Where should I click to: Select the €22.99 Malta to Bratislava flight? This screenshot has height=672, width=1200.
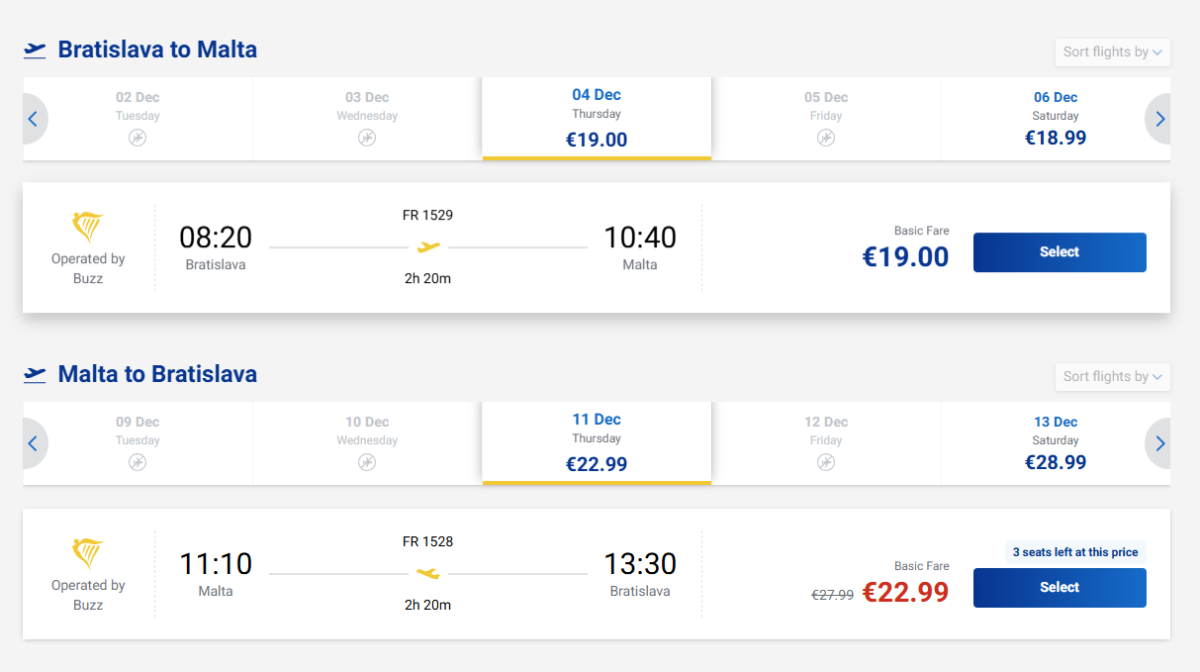(x=1059, y=587)
